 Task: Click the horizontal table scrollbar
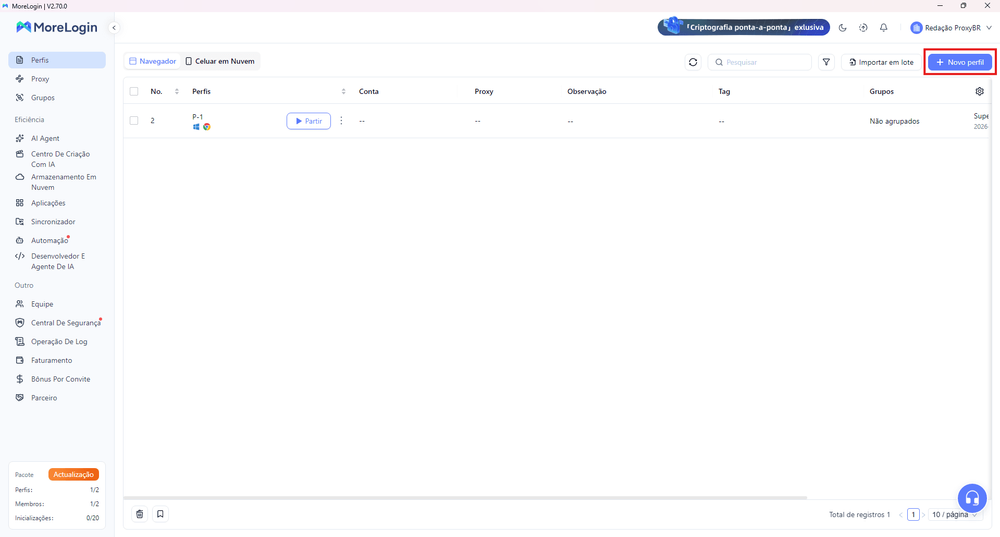(465, 497)
